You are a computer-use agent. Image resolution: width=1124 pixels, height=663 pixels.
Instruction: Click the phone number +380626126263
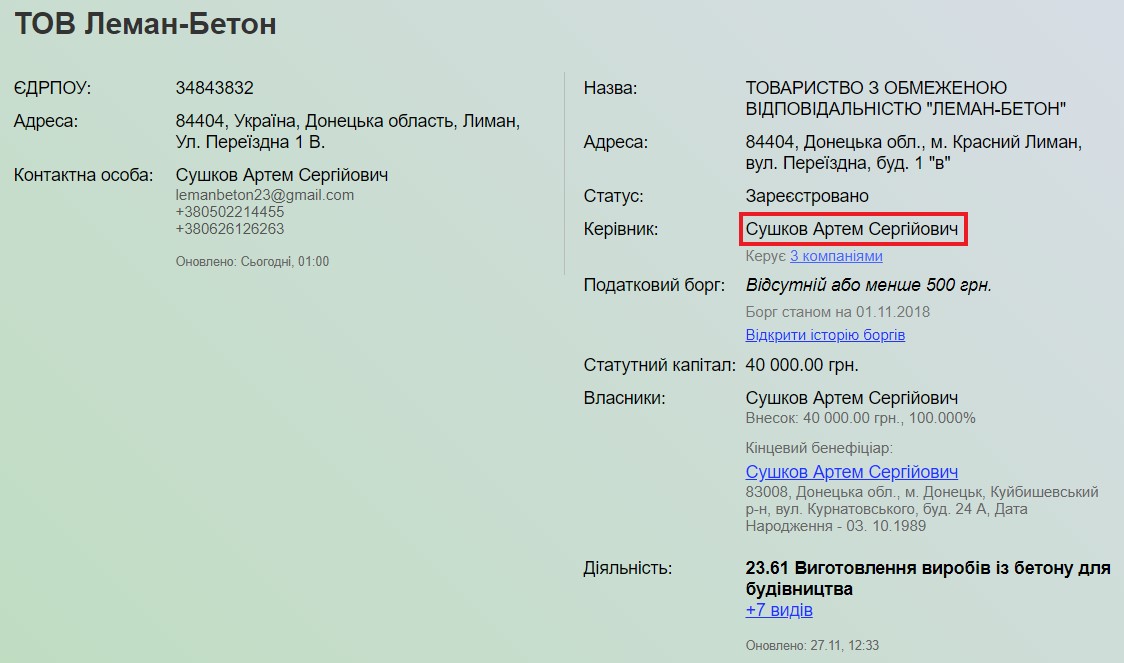pos(229,229)
